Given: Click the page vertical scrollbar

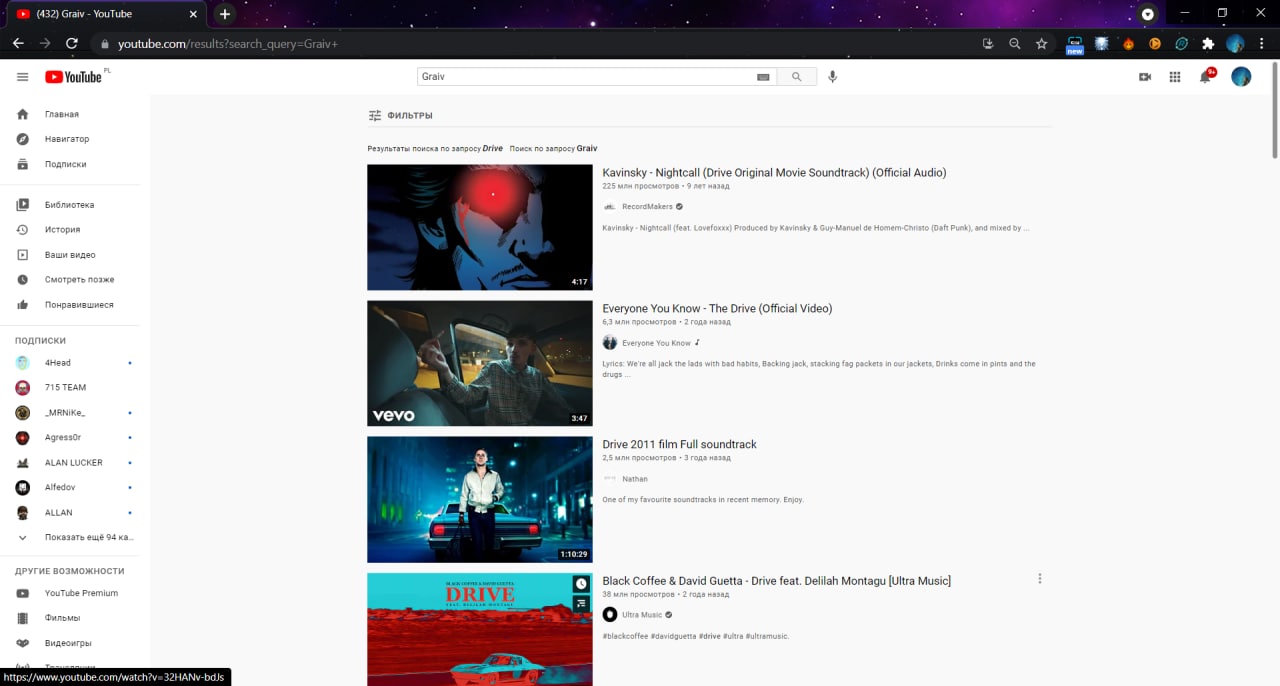Looking at the screenshot, I should pos(1274,108).
